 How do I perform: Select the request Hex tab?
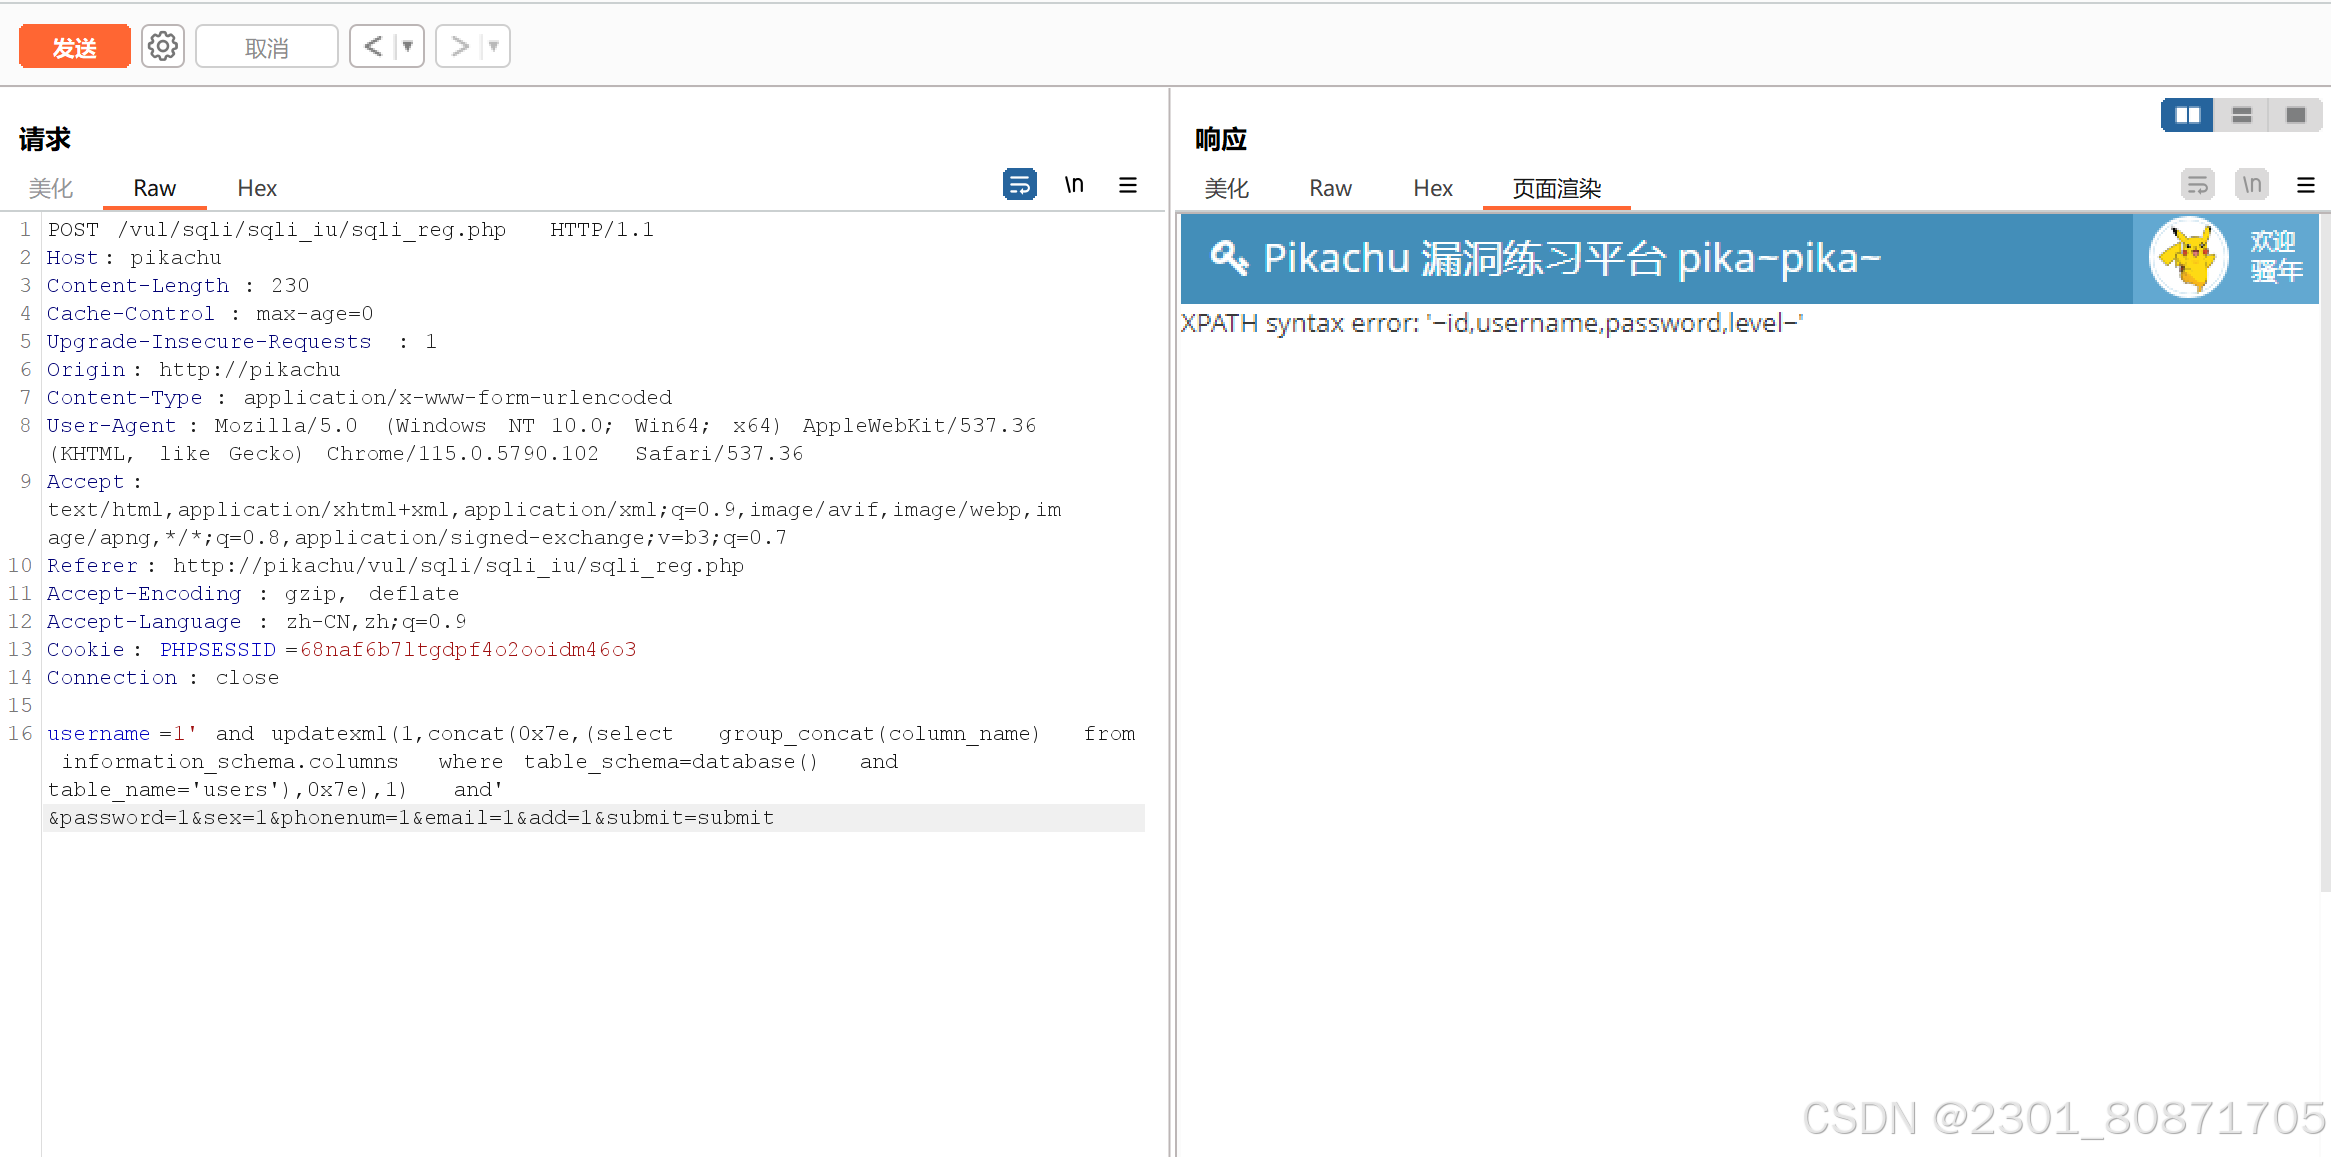pos(257,188)
